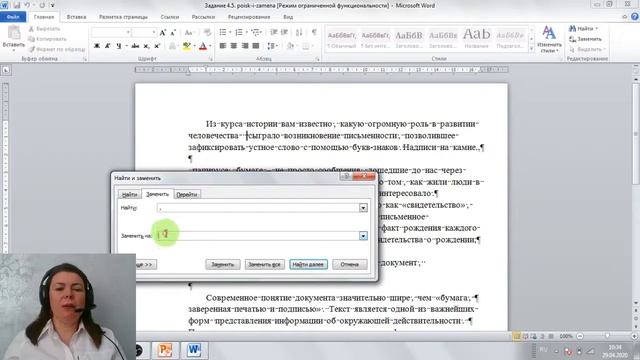
Task: Apply subscript formatting
Action: pos(147,46)
